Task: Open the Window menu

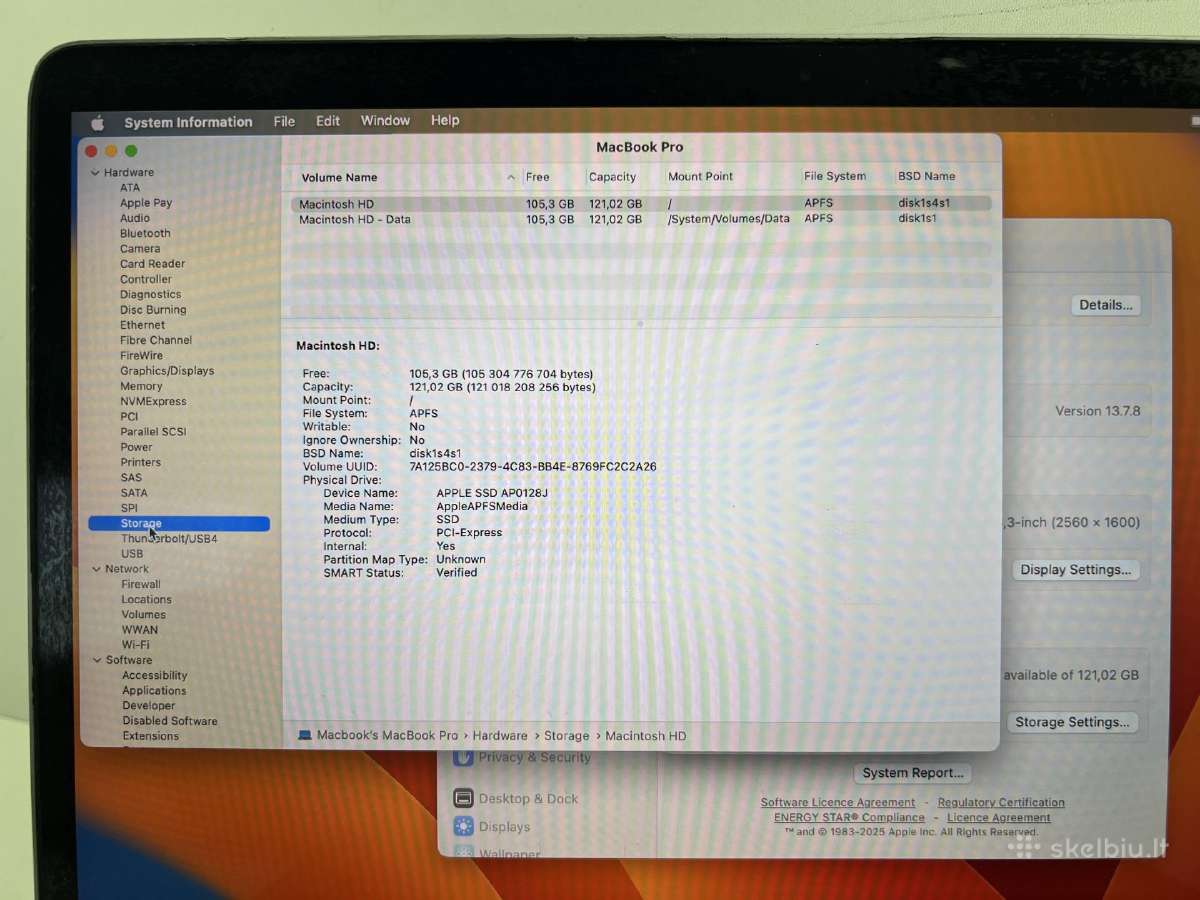Action: [x=385, y=120]
